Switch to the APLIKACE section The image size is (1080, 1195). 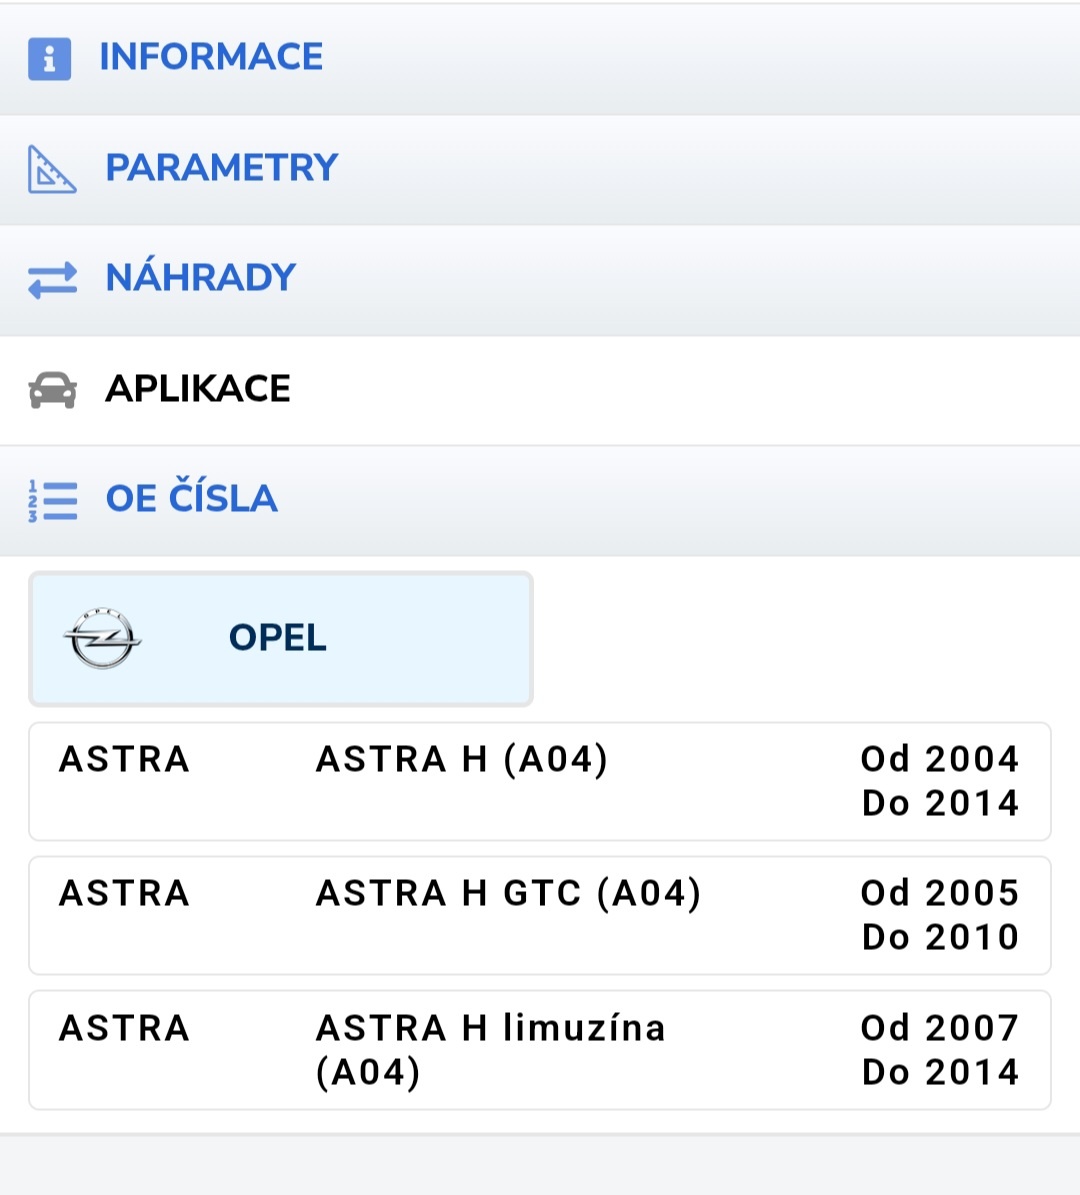coord(198,389)
